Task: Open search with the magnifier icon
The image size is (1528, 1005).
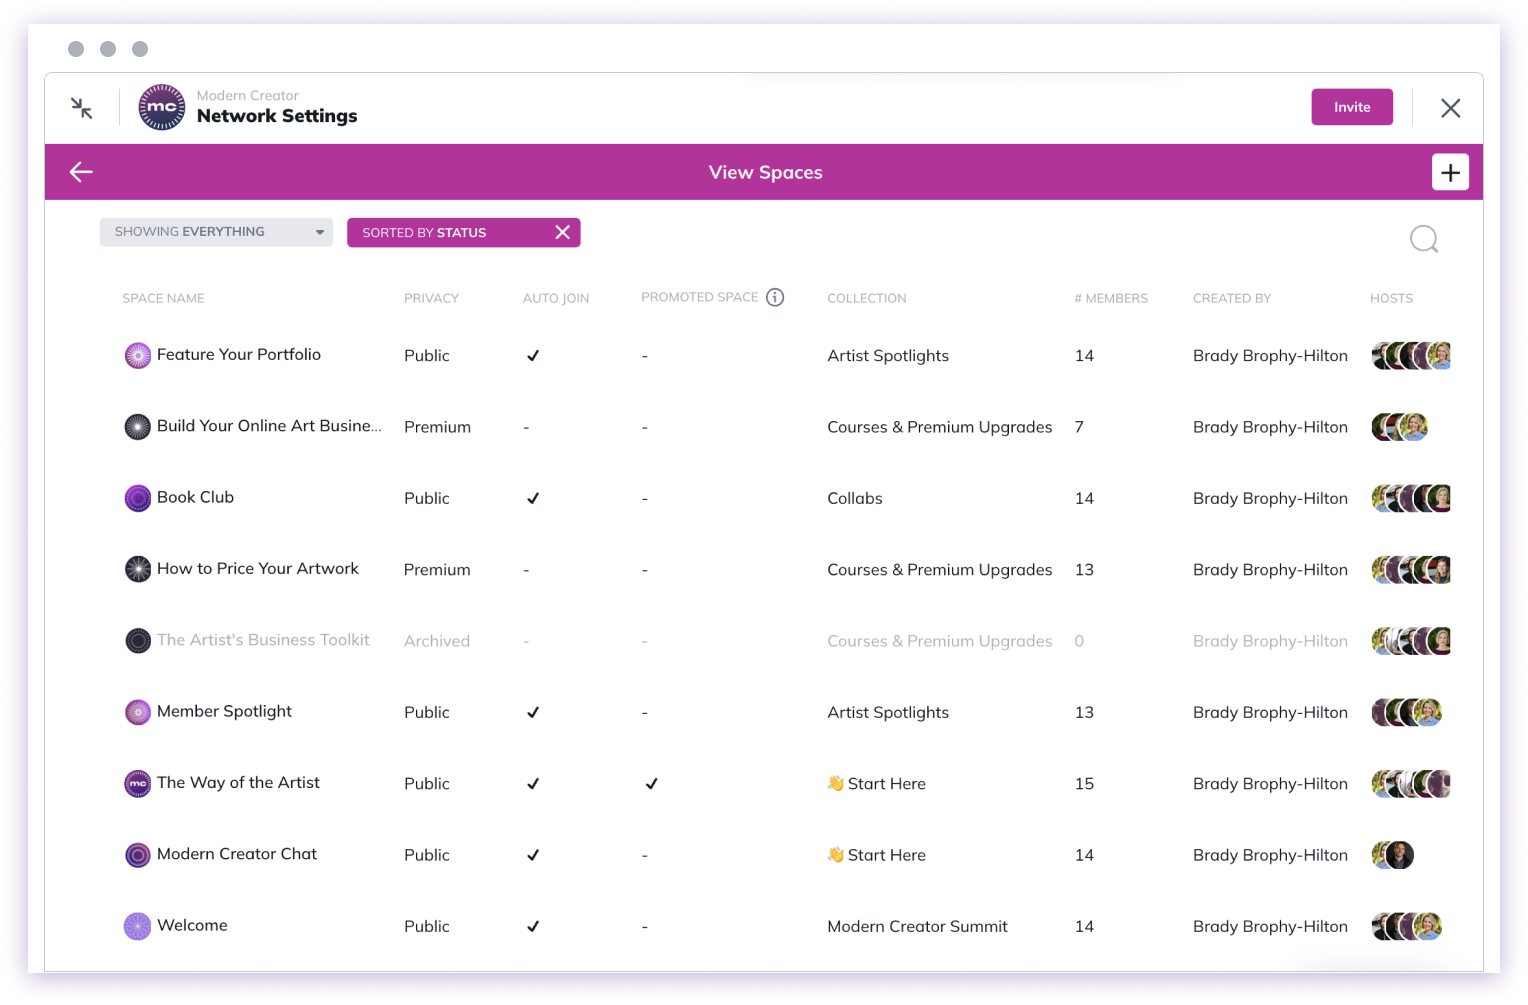Action: (1424, 239)
